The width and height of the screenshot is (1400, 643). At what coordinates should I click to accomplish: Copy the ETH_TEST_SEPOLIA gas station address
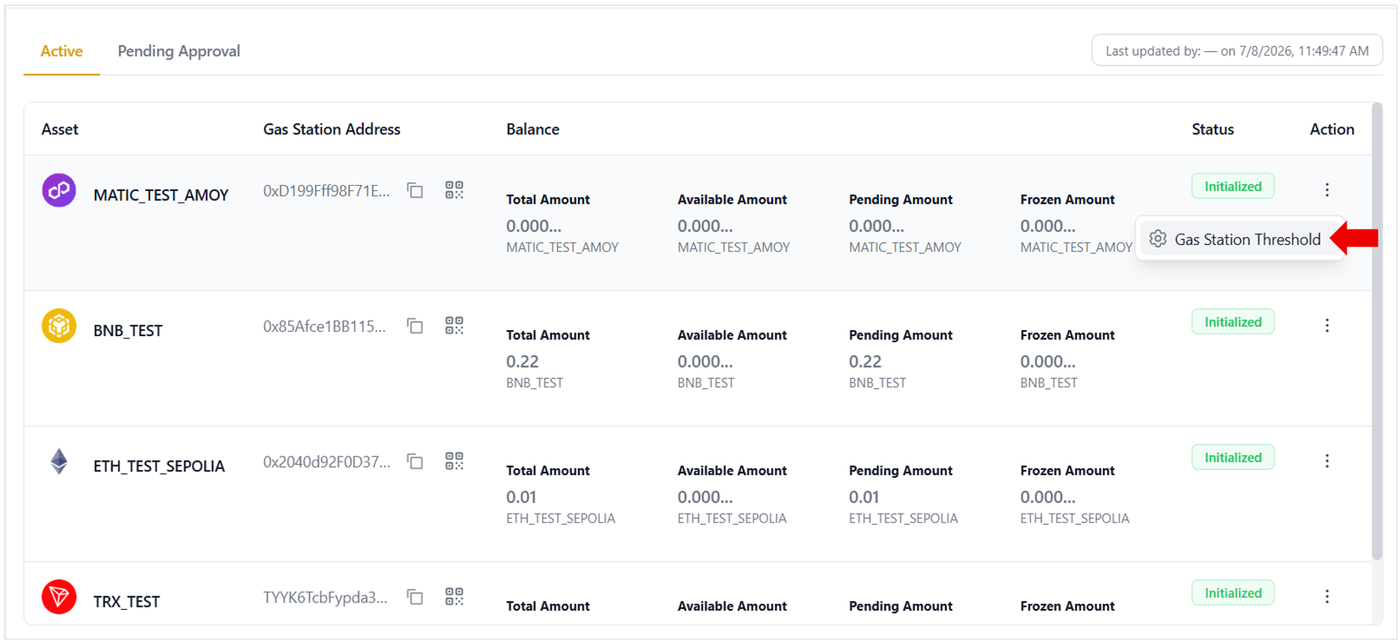[x=415, y=461]
